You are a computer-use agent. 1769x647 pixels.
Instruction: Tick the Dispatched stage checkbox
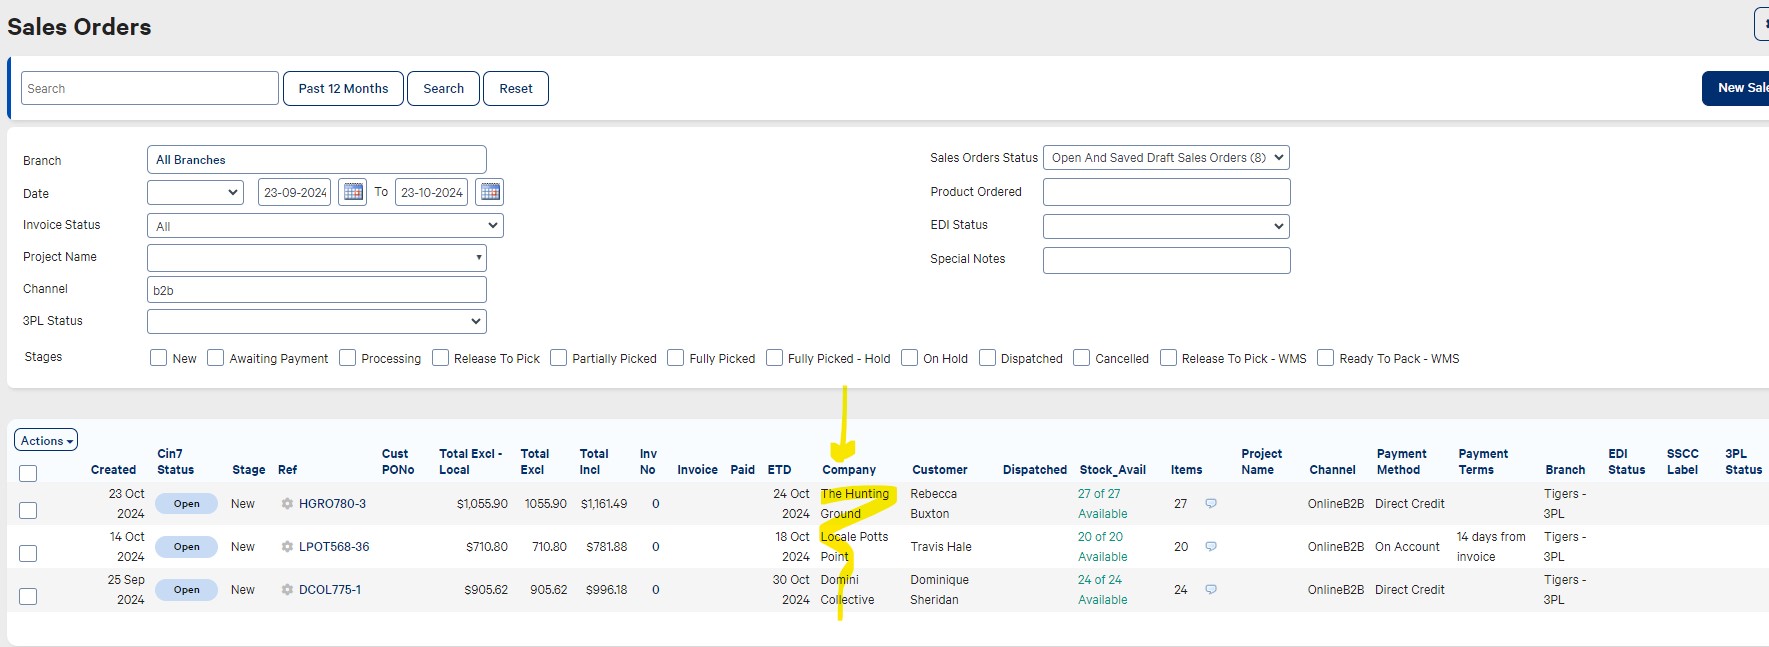[988, 358]
